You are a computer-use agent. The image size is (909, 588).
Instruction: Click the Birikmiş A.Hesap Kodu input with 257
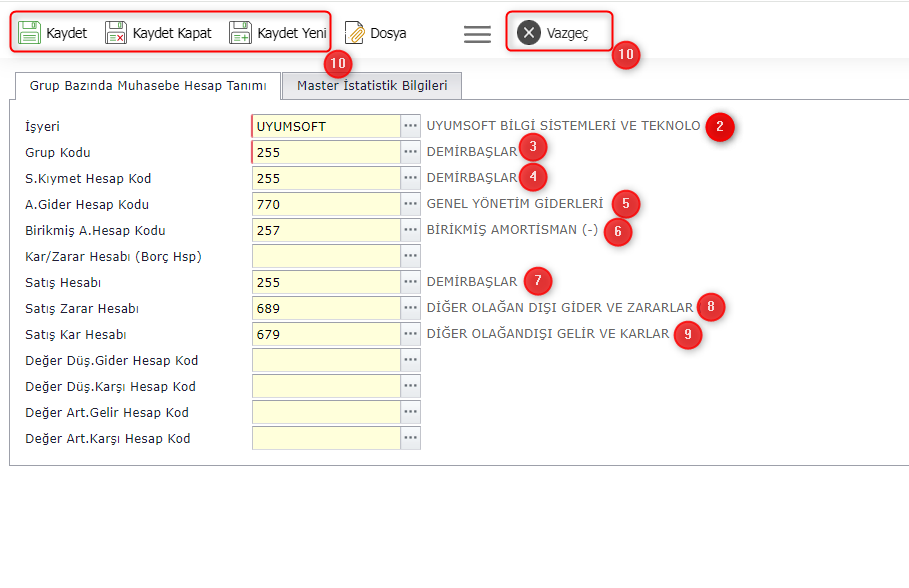click(326, 230)
